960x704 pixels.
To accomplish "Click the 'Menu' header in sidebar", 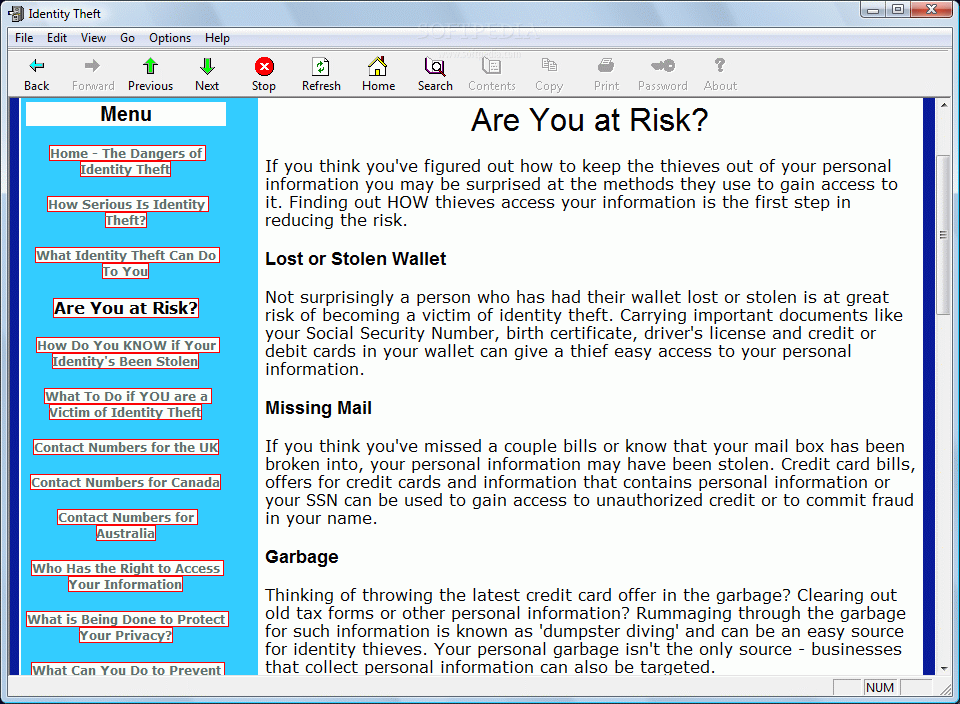I will [x=126, y=114].
